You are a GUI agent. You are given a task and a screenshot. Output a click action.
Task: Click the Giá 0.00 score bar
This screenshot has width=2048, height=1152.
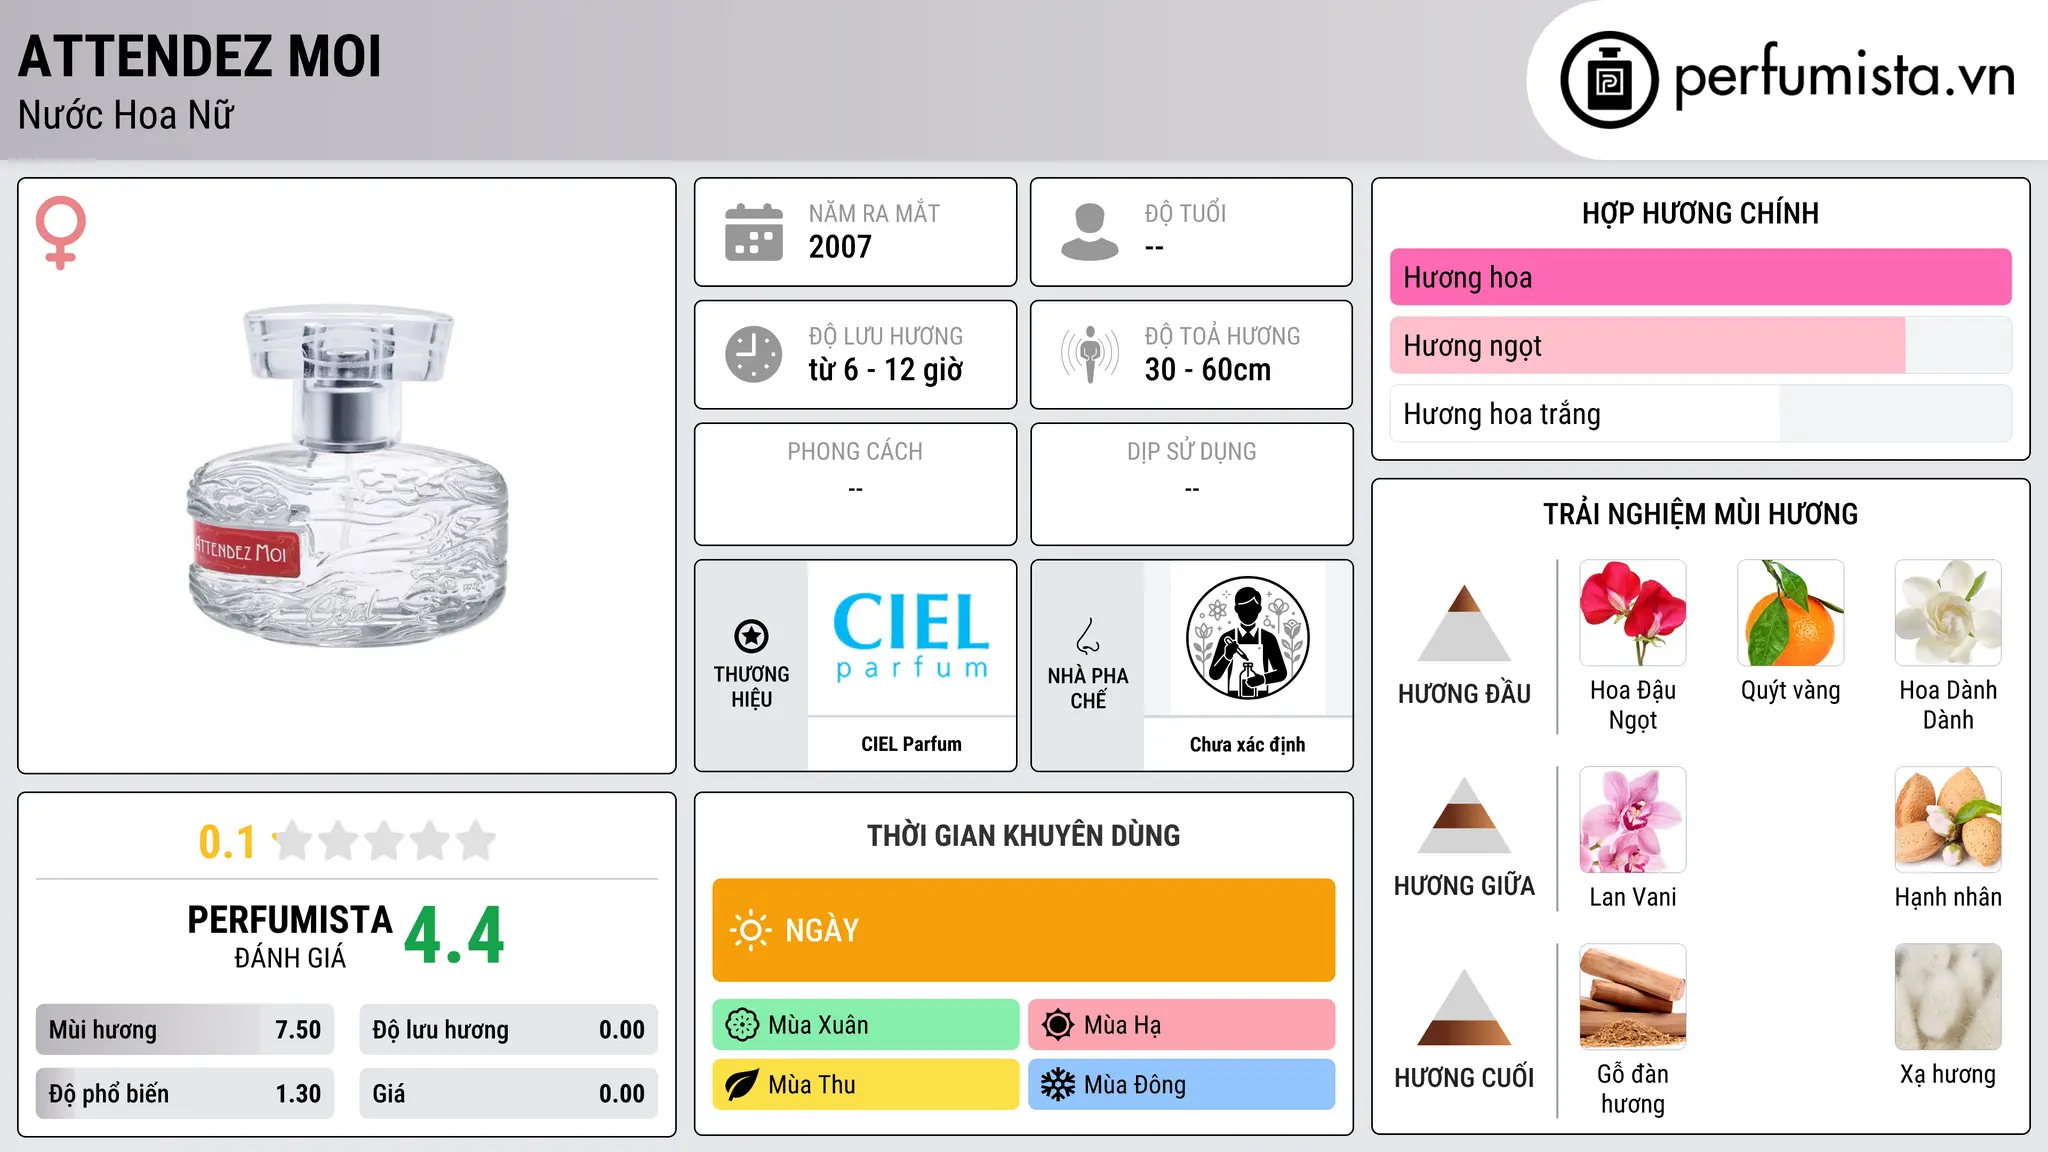[x=508, y=1094]
